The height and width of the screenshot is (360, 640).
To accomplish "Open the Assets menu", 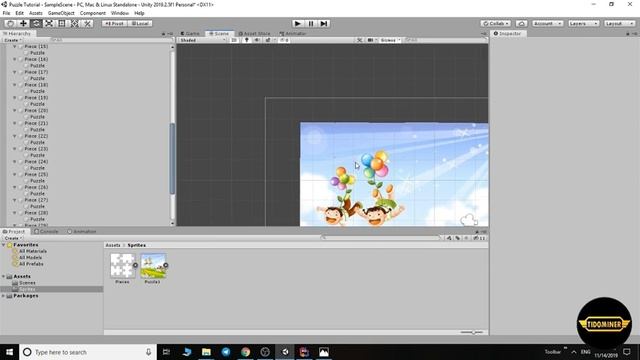I will point(36,13).
